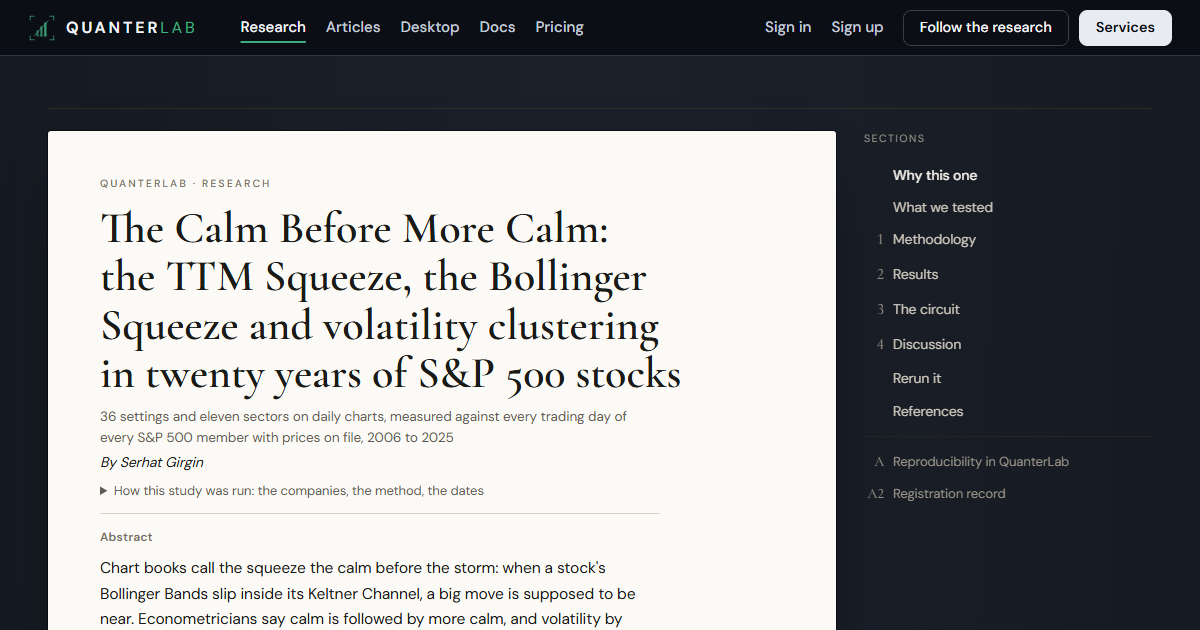This screenshot has height=630, width=1200.
Task: Click Follow the research button
Action: (985, 28)
